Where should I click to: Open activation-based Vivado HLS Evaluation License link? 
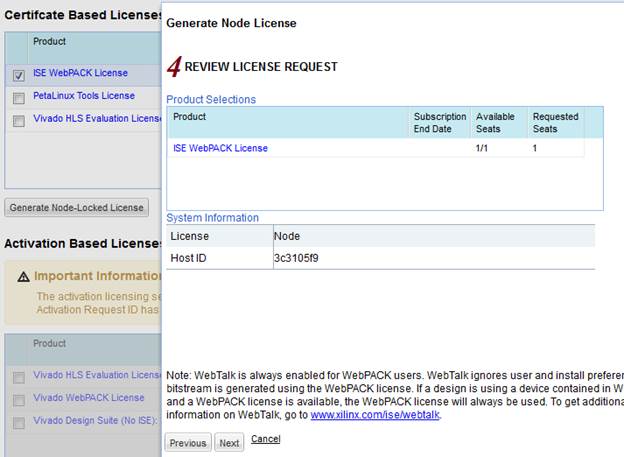click(x=97, y=375)
